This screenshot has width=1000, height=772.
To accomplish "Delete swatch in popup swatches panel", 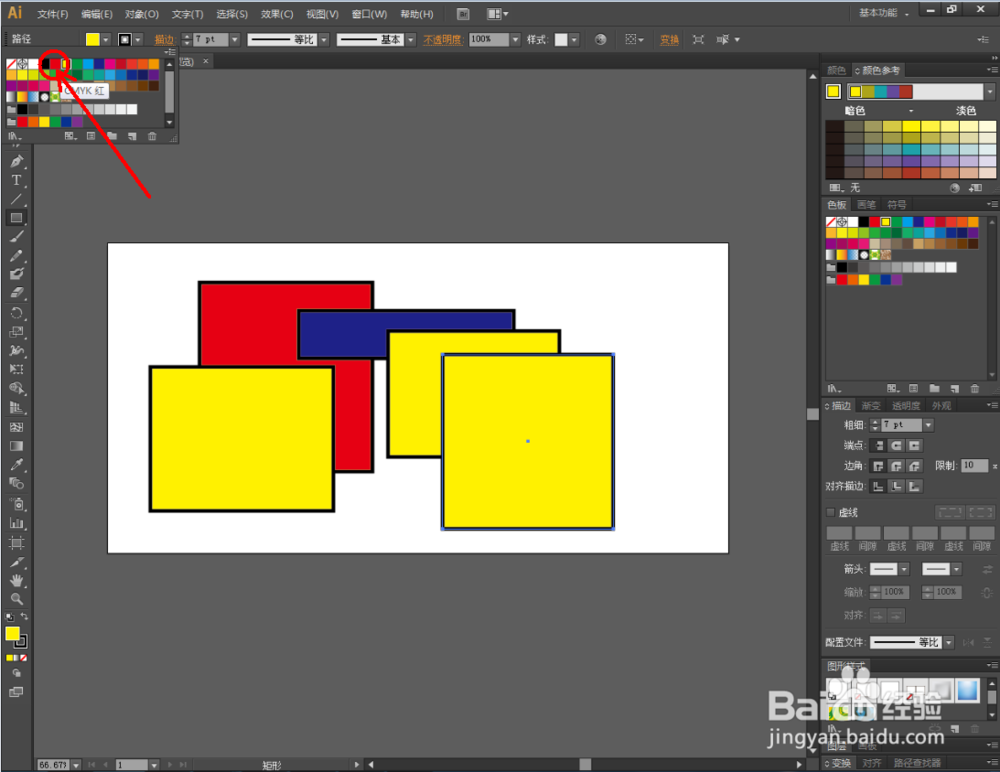I will 152,136.
